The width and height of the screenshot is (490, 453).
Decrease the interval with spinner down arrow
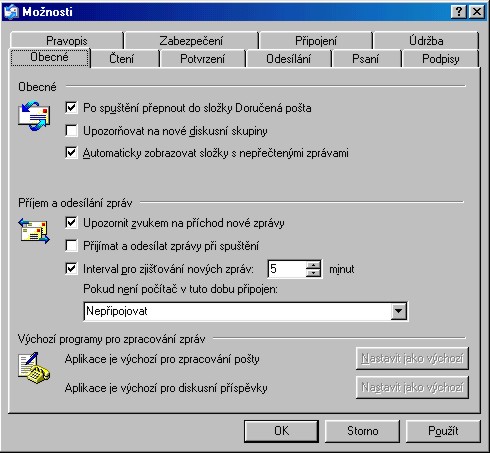click(x=313, y=273)
